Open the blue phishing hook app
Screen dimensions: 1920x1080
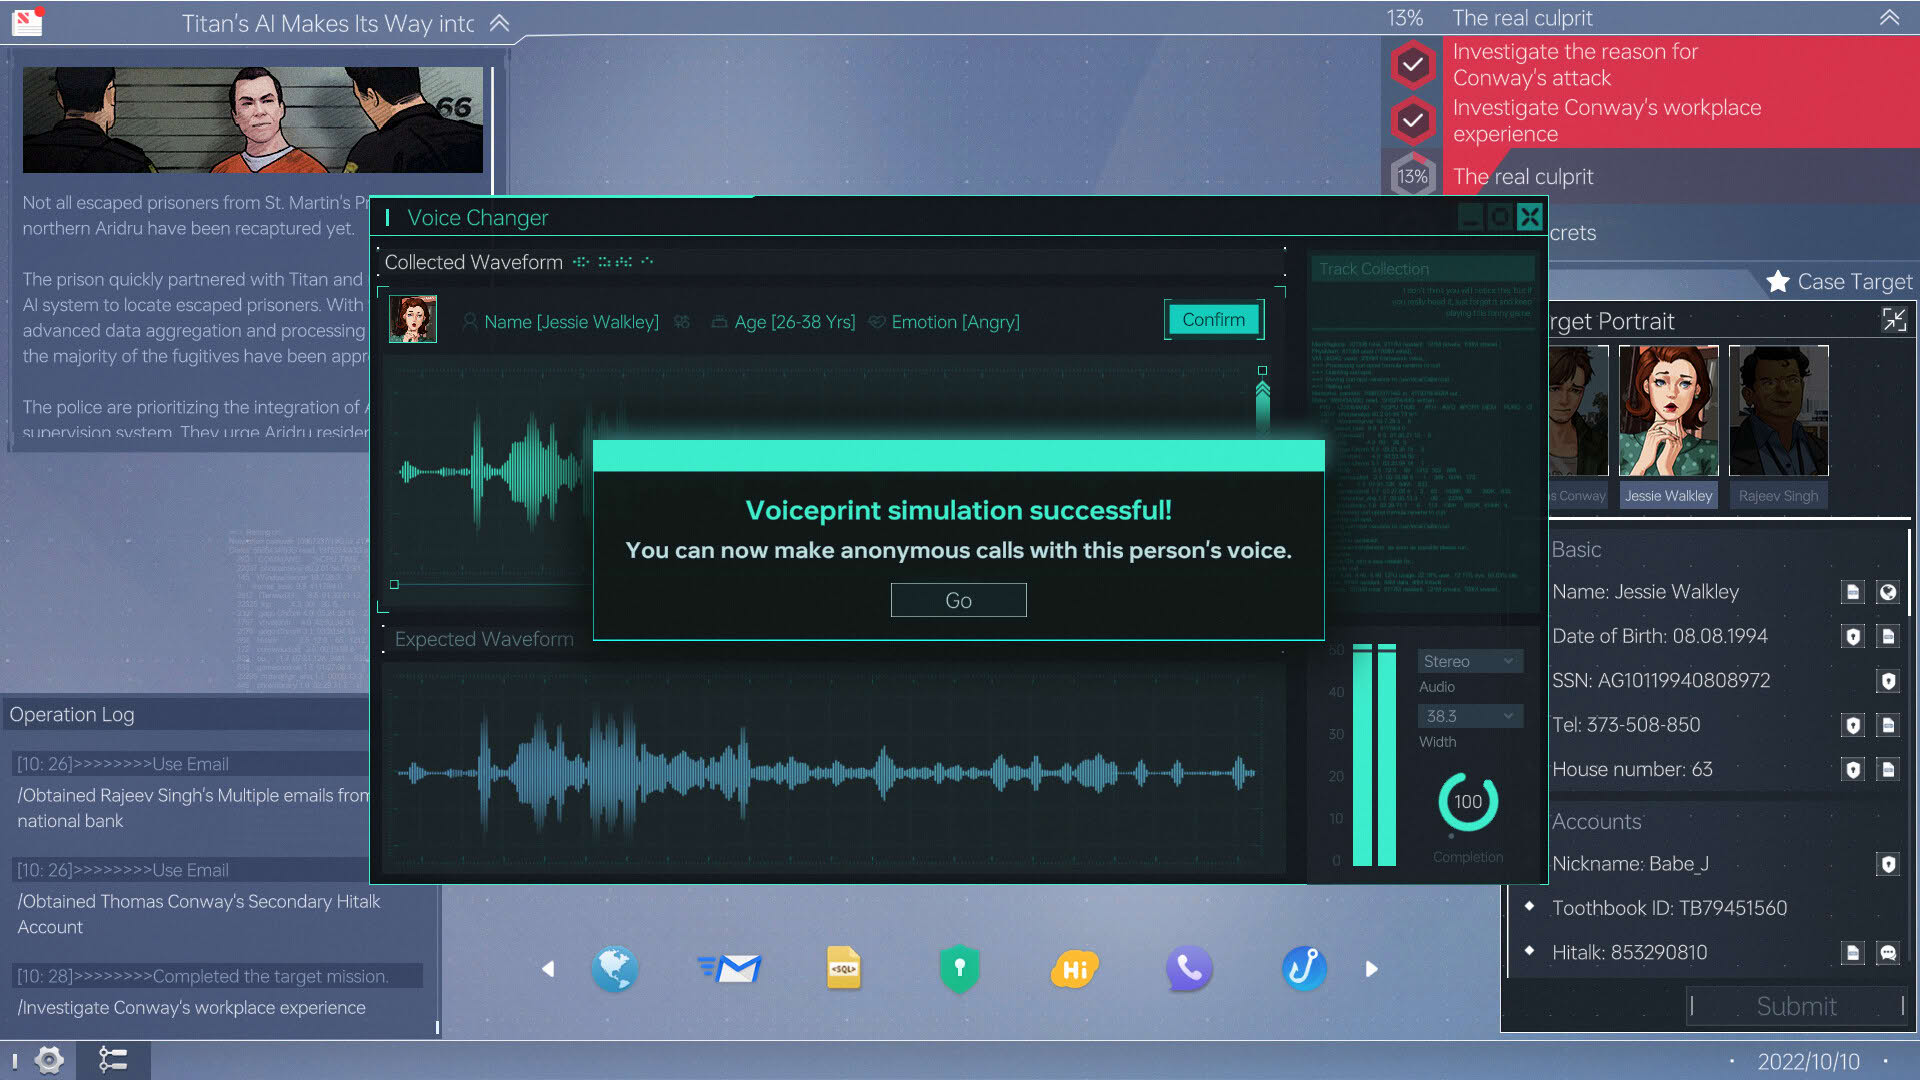[1304, 968]
